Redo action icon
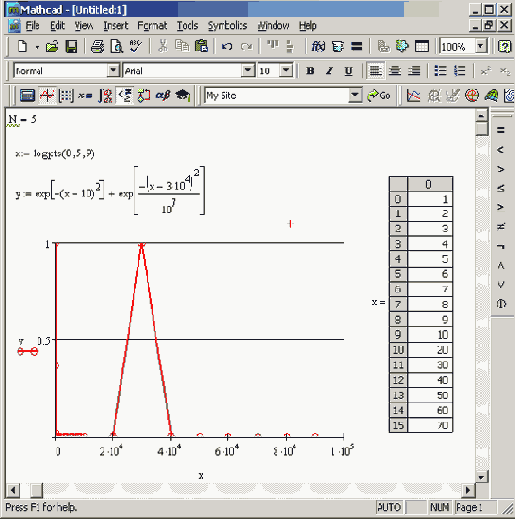The height and width of the screenshot is (519, 515). (x=246, y=46)
